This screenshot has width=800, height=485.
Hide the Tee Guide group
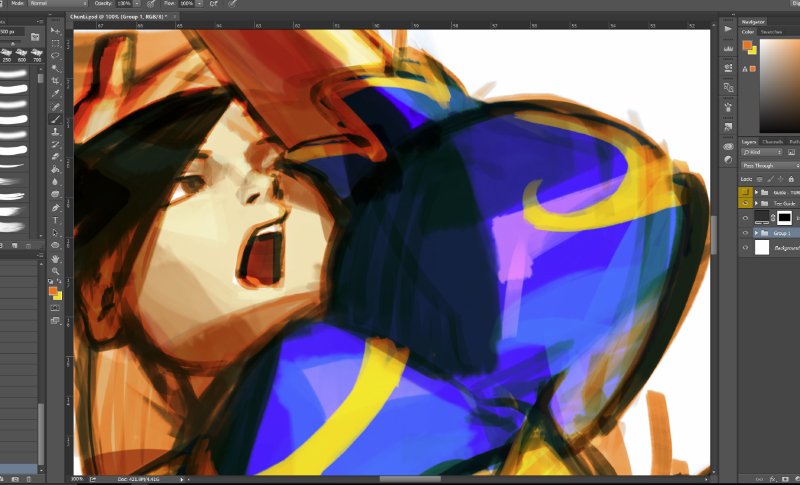[x=745, y=203]
